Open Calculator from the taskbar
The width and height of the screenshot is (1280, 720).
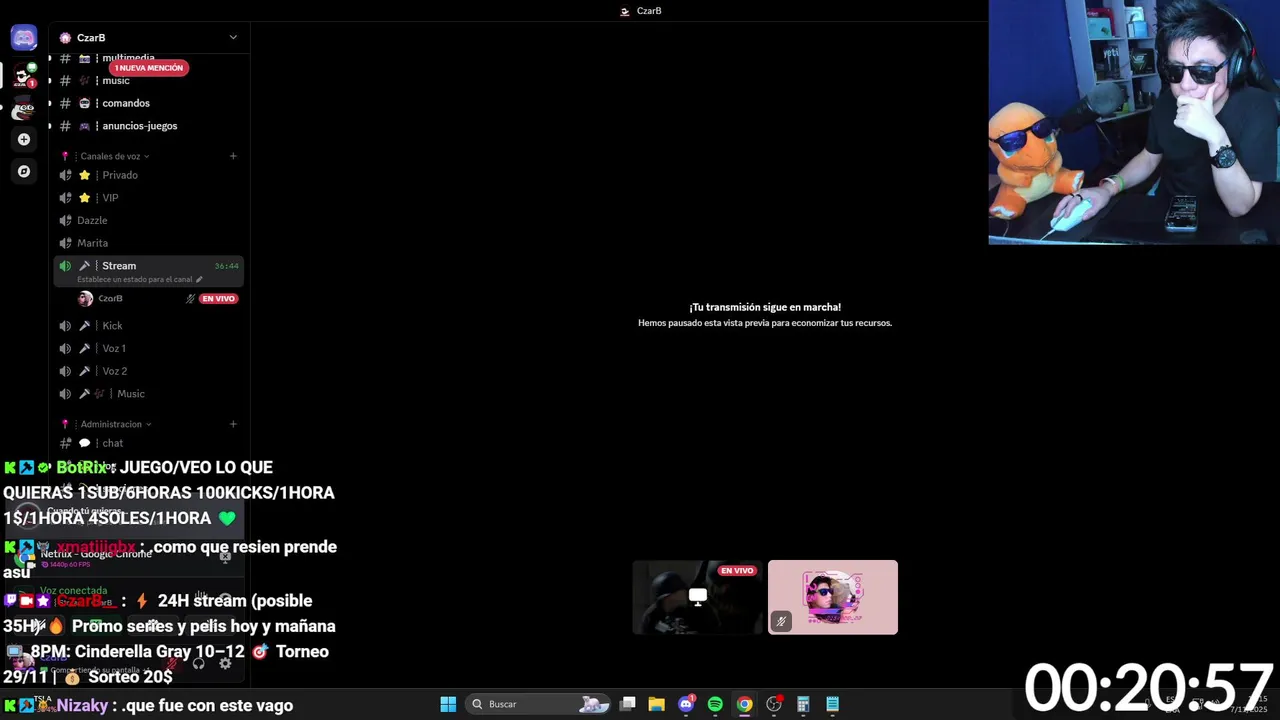coord(803,704)
